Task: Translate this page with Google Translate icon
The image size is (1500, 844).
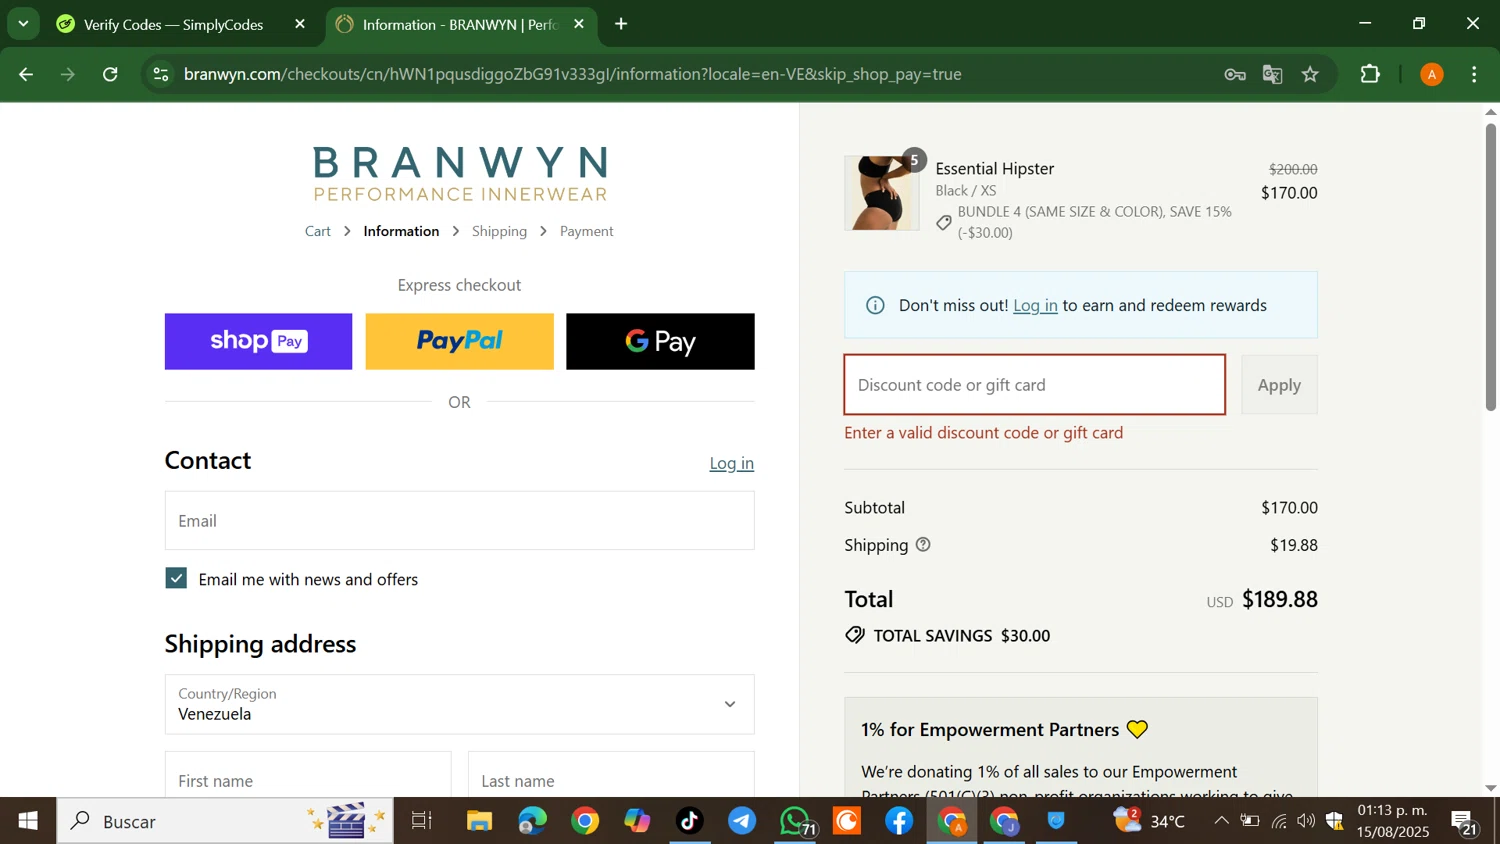Action: (1273, 74)
